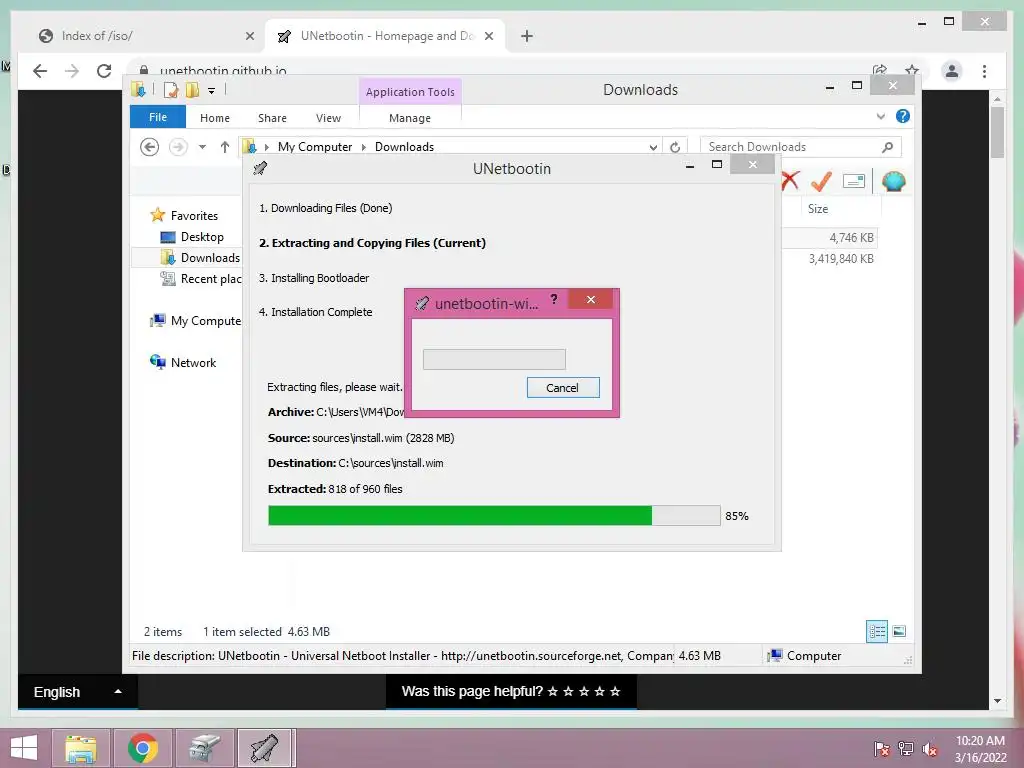
Task: Click the UNetbootin rocket taskbar icon
Action: coord(266,748)
